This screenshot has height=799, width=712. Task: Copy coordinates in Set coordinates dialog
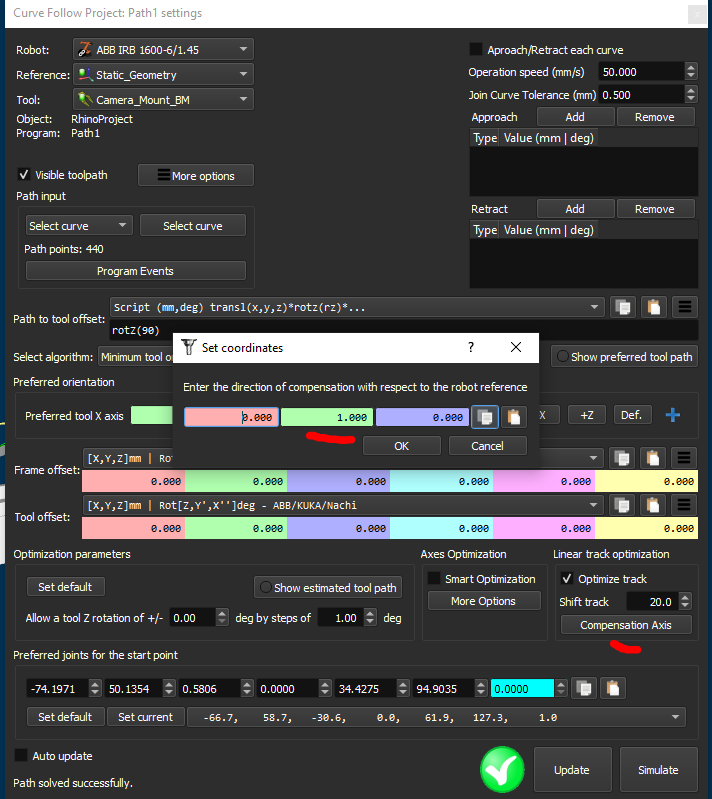click(x=485, y=417)
